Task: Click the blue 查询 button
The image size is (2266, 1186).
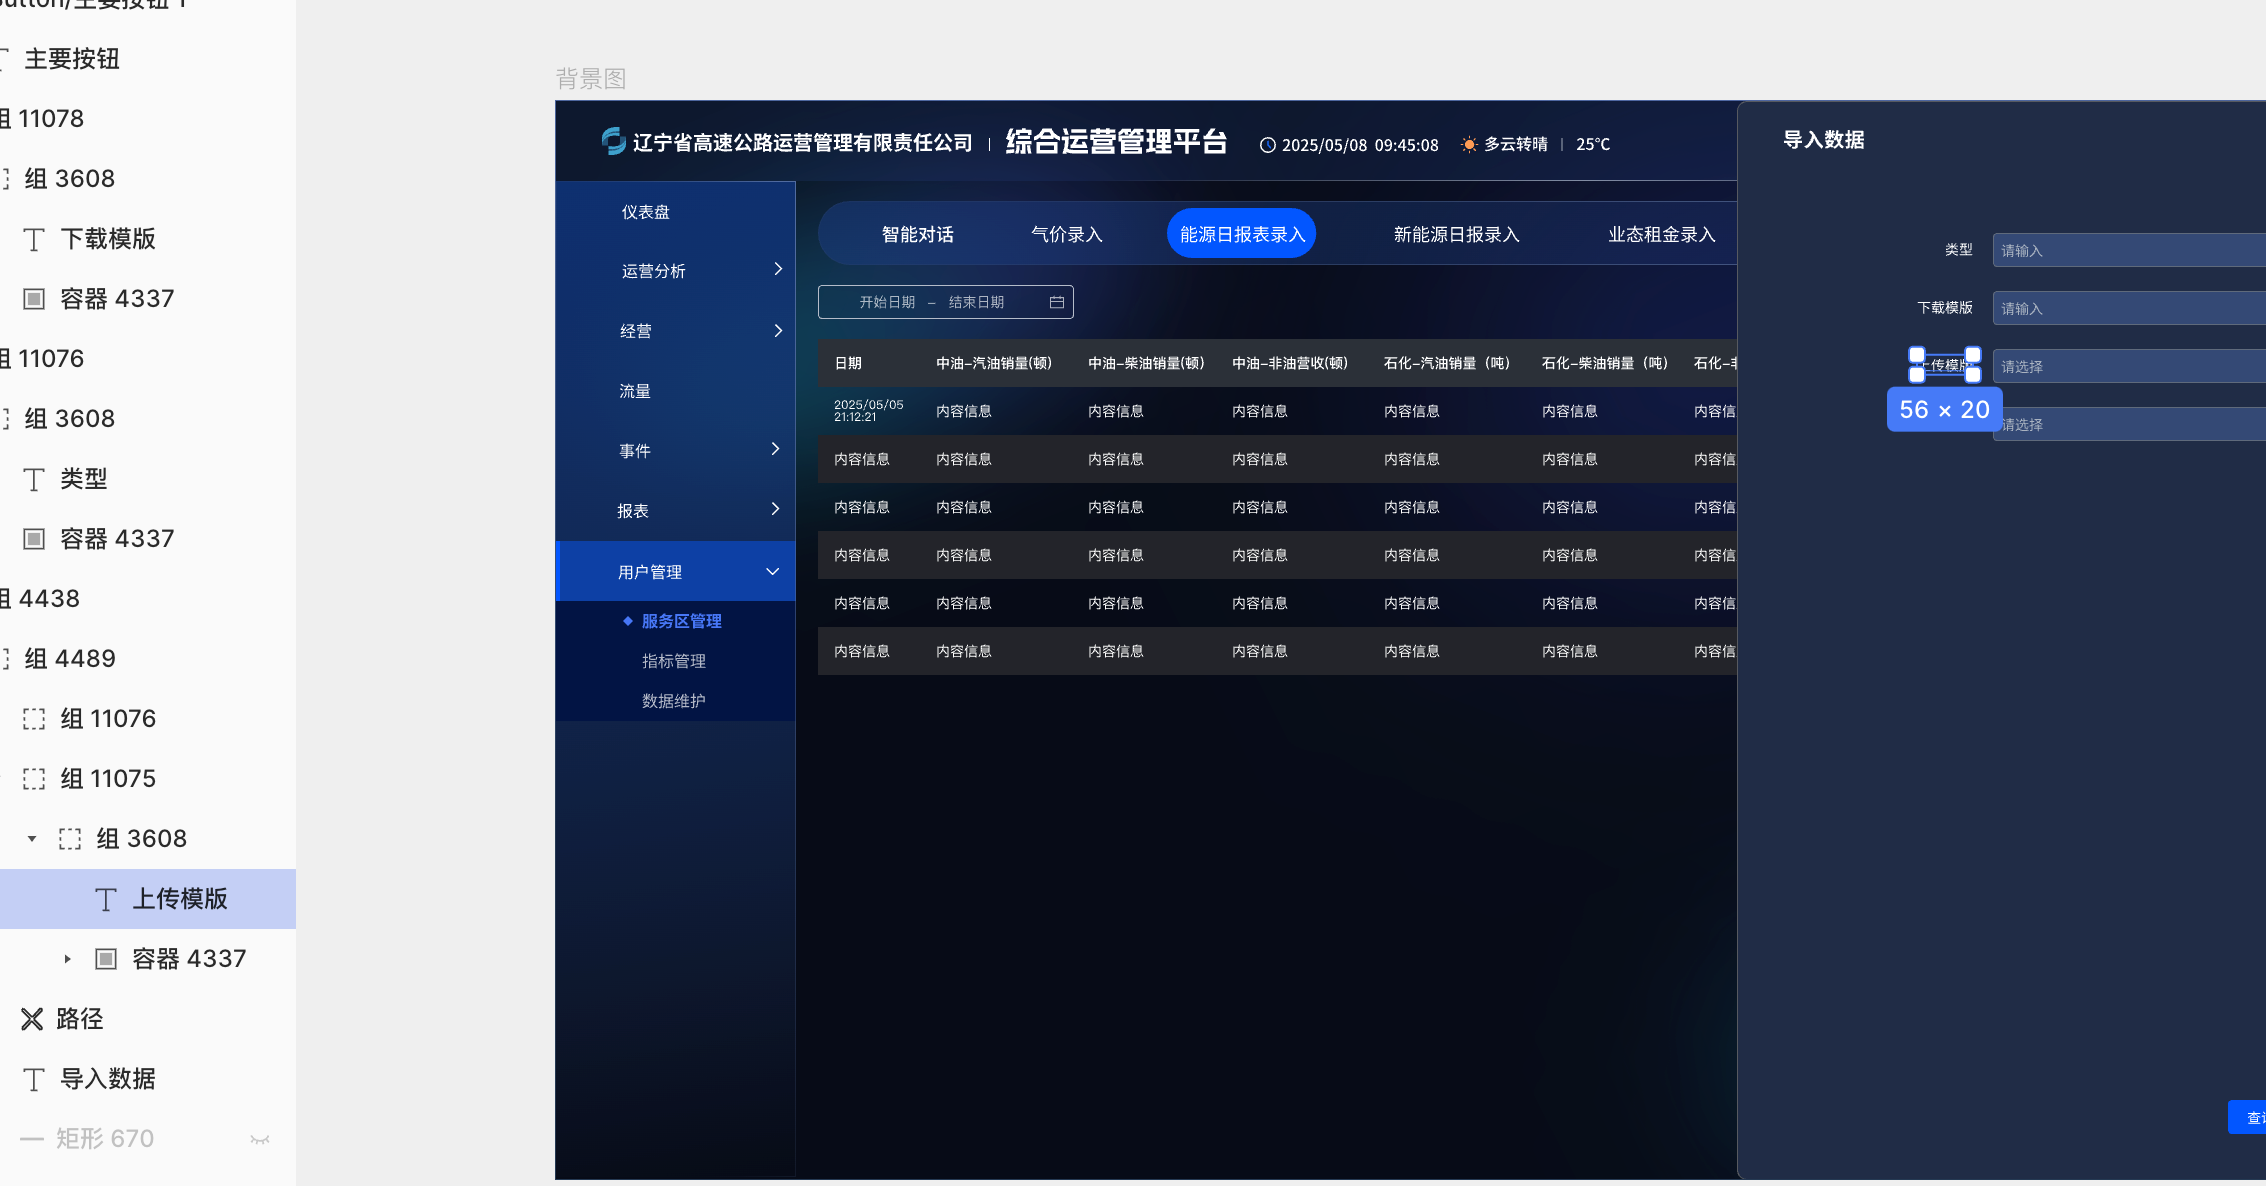Action: click(x=2251, y=1117)
